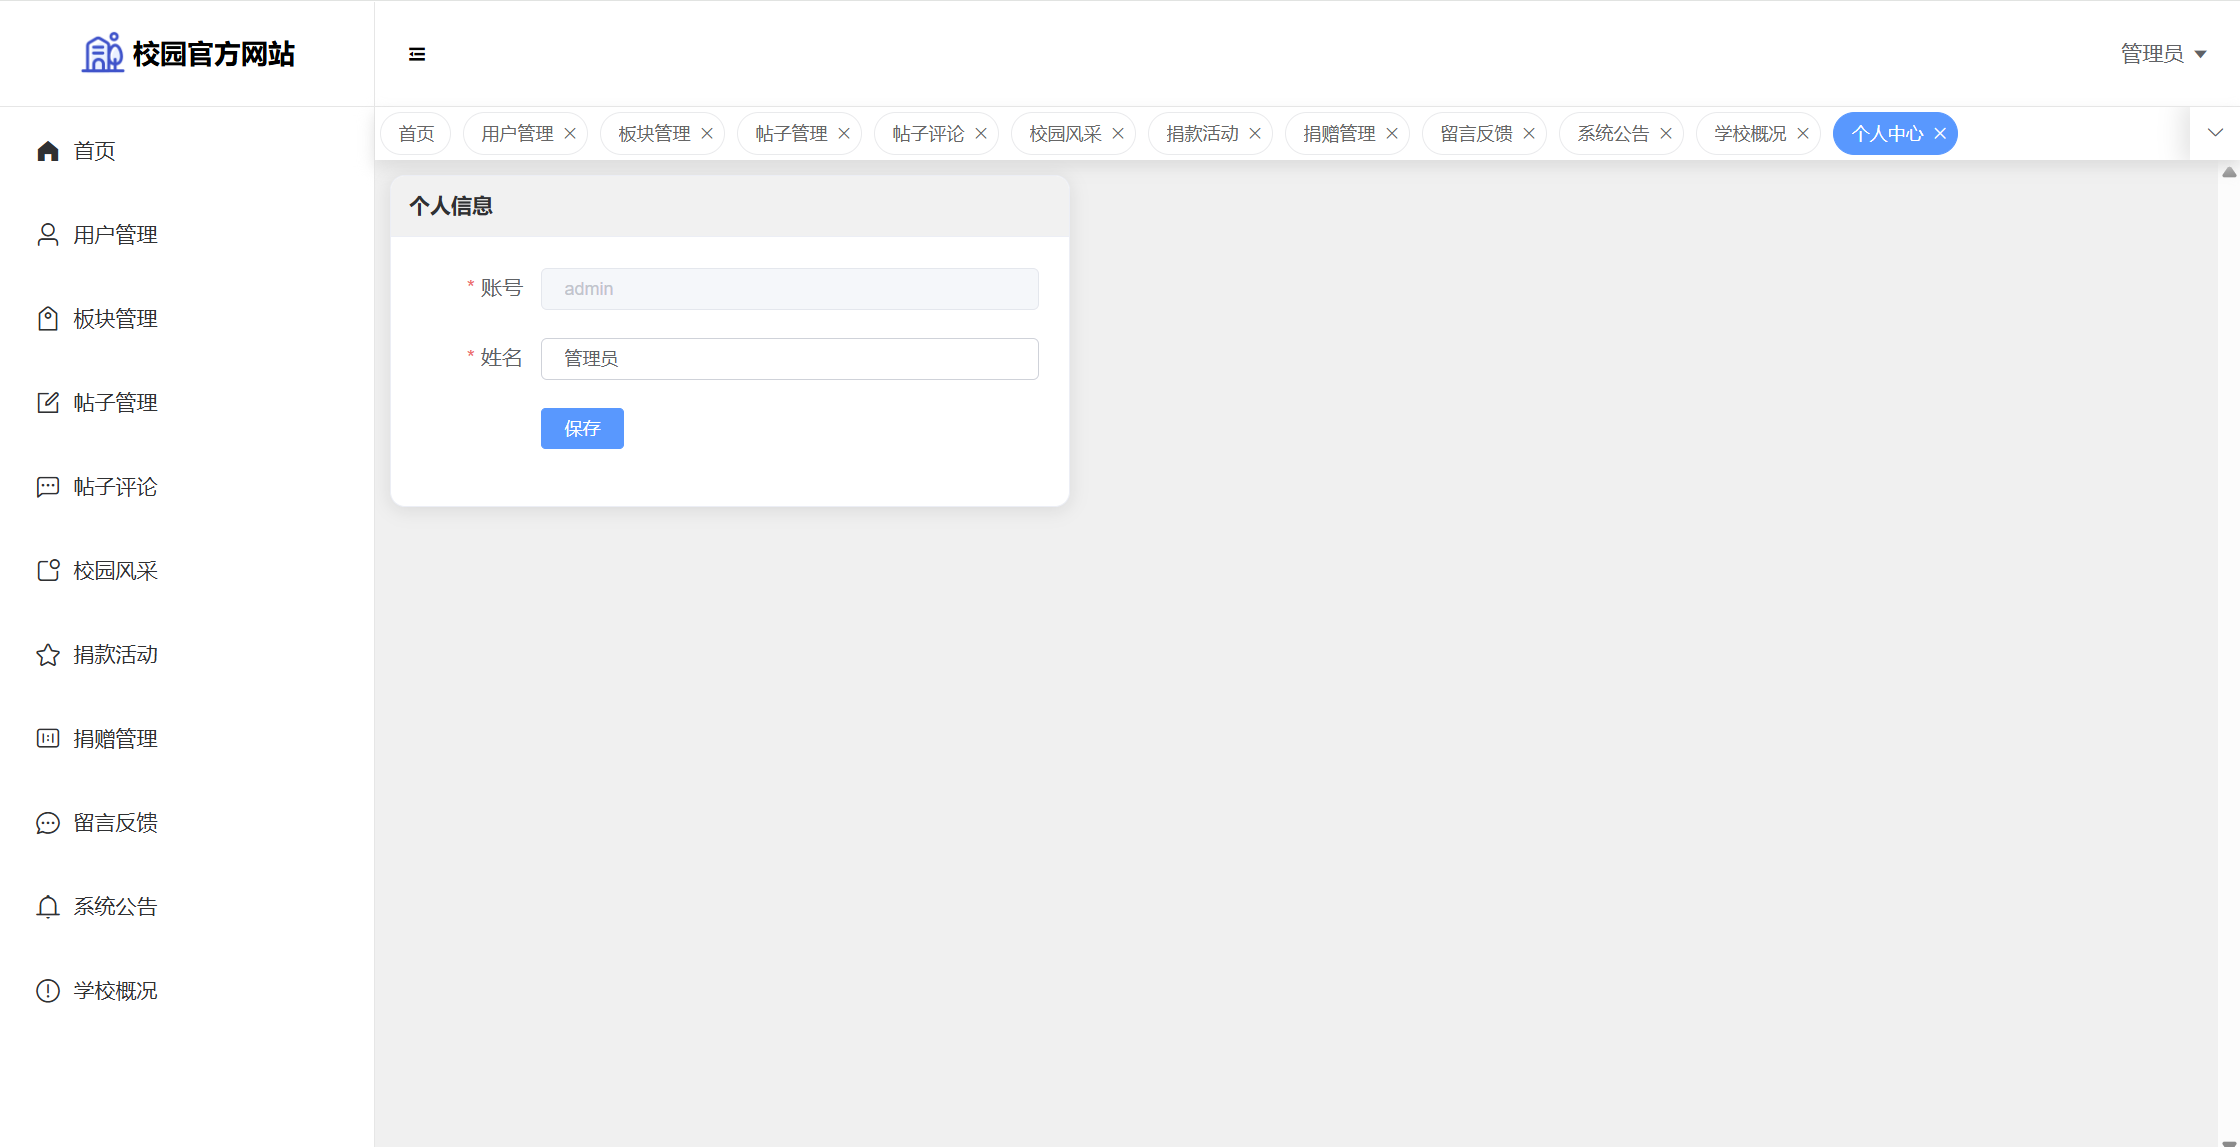Close the 个人中心 tab
Viewport: 2240px width, 1147px height.
[x=1940, y=134]
